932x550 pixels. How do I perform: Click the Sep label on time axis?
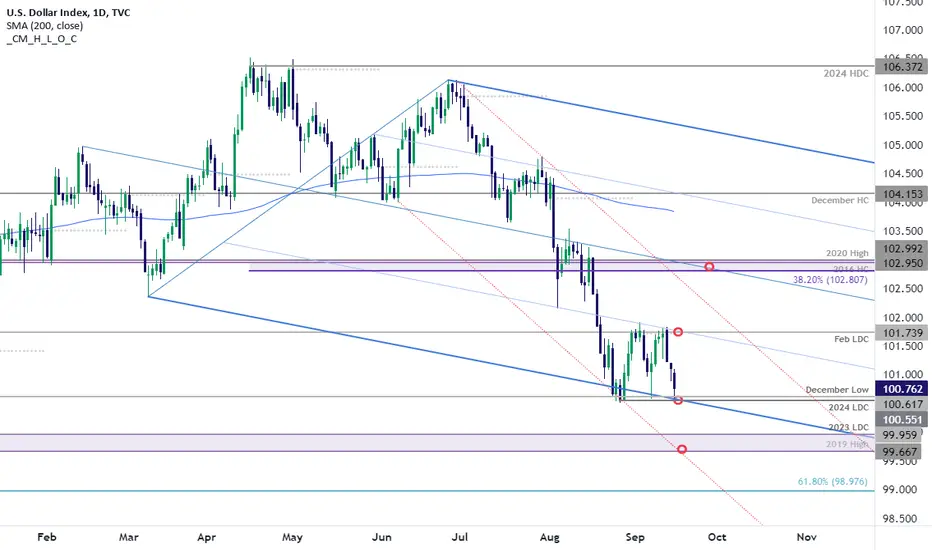click(x=635, y=537)
